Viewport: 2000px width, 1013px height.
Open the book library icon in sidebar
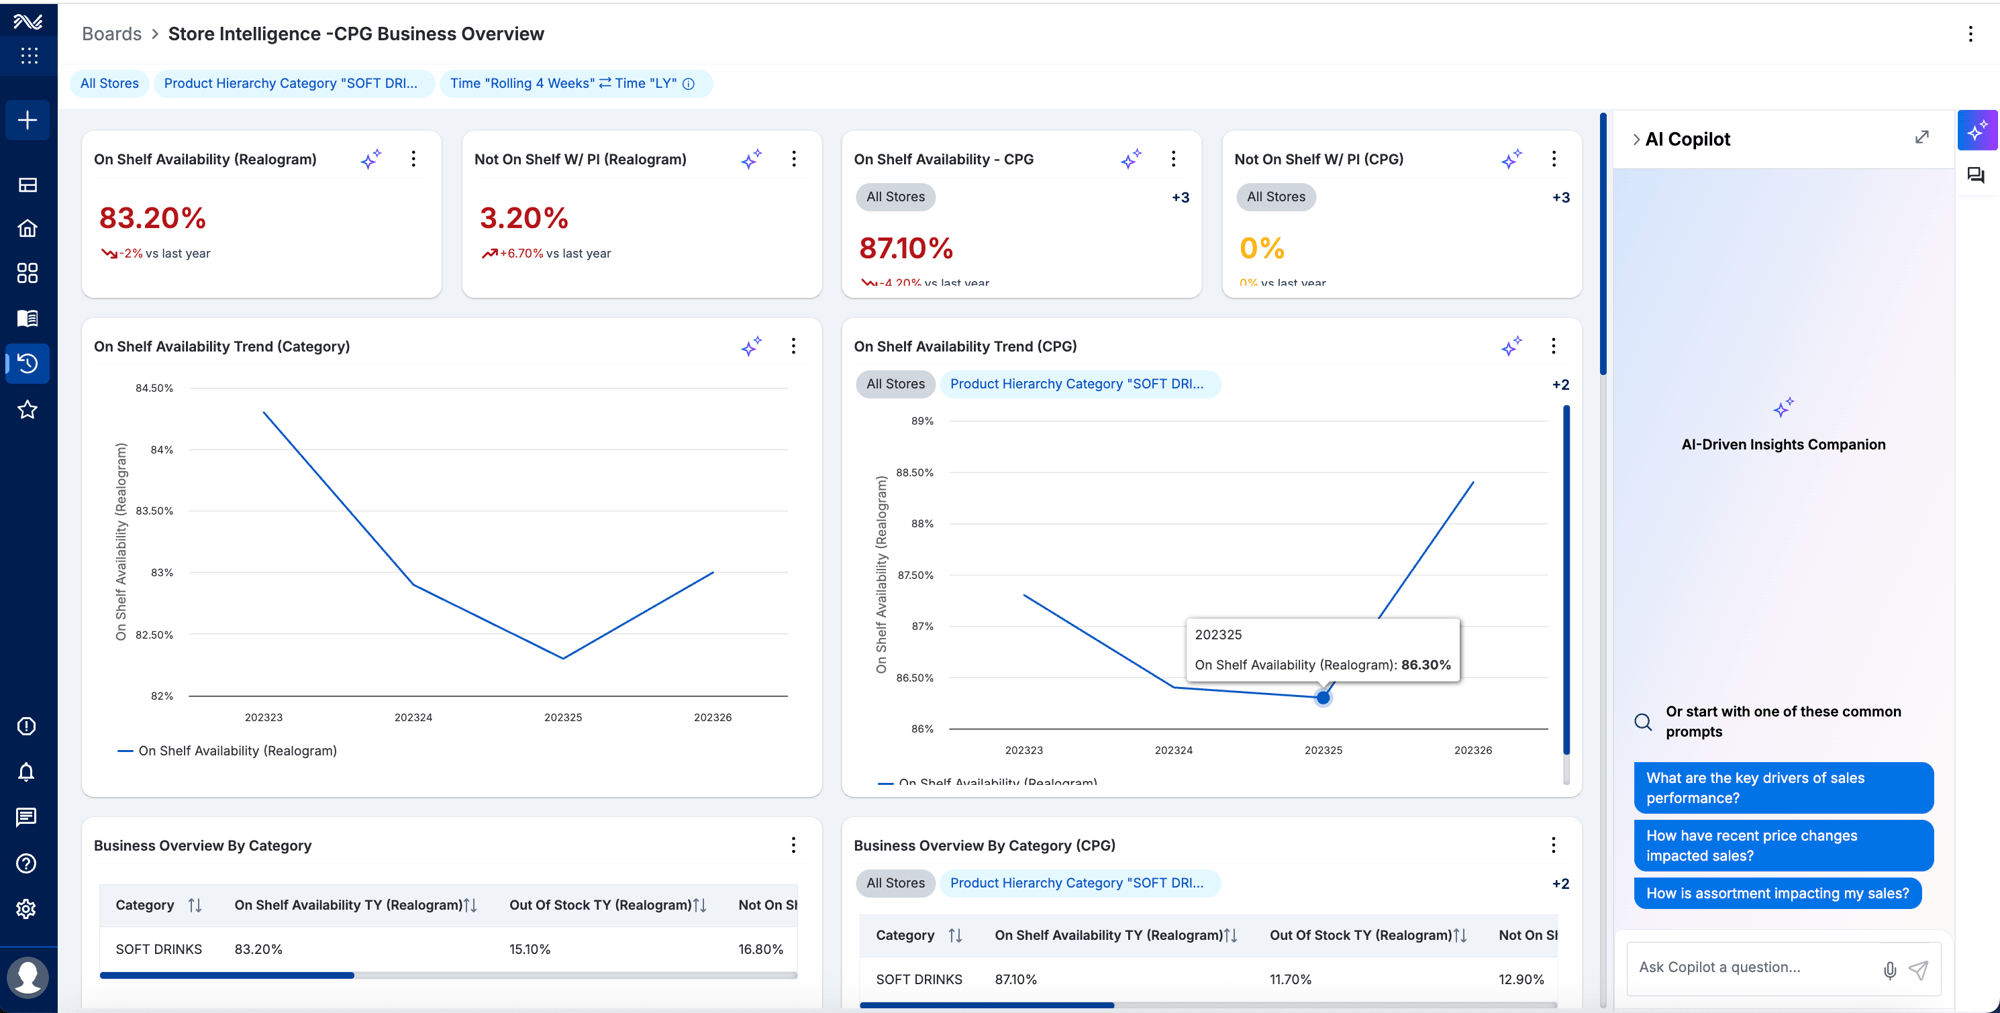pos(28,318)
